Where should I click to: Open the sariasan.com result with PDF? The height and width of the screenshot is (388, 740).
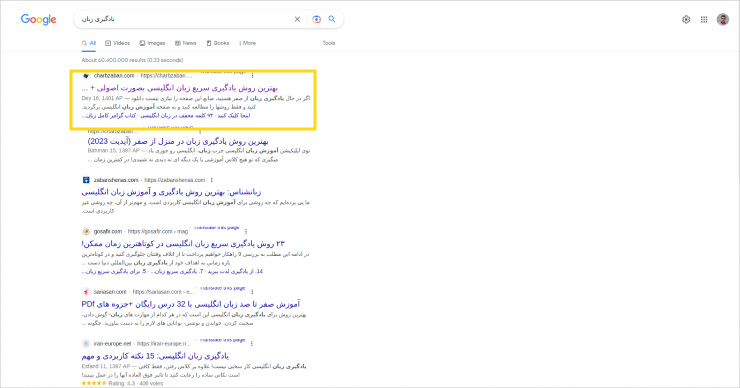click(190, 304)
